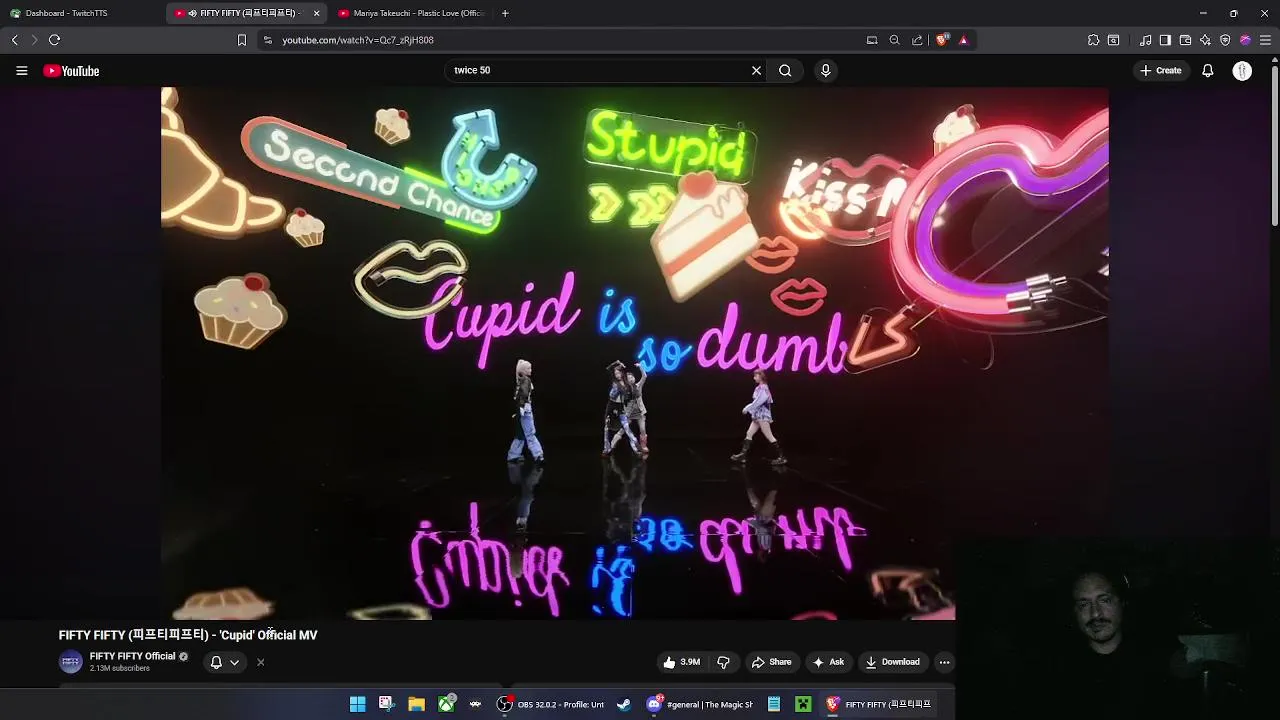Open more actions three-dot menu
This screenshot has width=1280, height=720.
tap(944, 662)
